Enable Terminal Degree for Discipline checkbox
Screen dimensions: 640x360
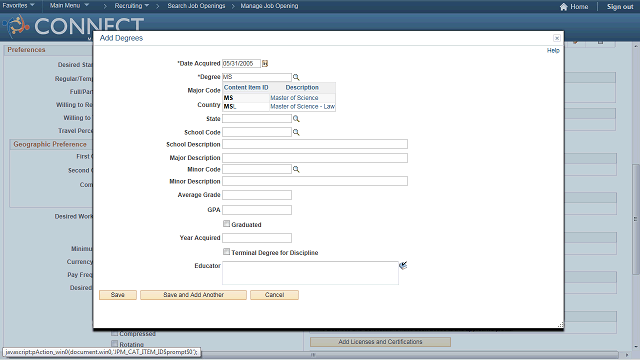coord(227,252)
